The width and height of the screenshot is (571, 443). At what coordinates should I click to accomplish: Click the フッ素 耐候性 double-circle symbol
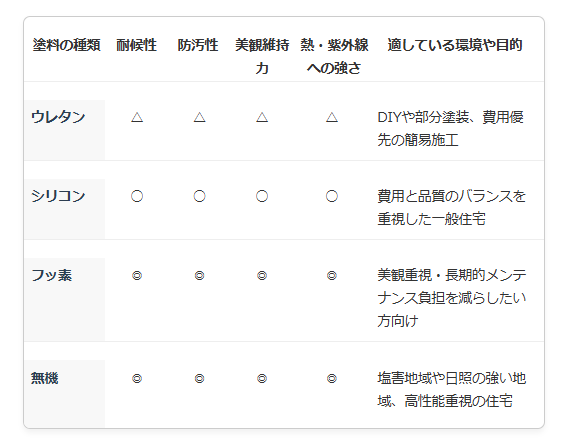(137, 276)
